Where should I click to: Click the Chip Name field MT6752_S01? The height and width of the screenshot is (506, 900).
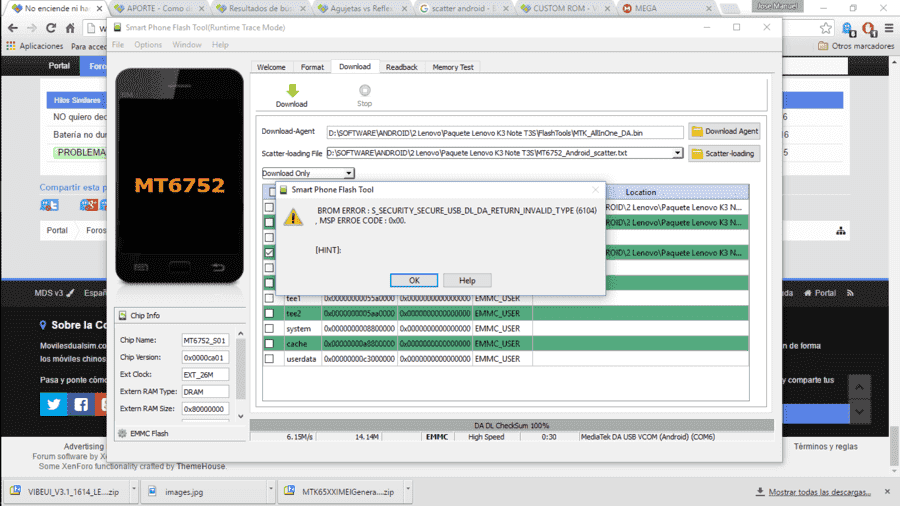coord(205,340)
